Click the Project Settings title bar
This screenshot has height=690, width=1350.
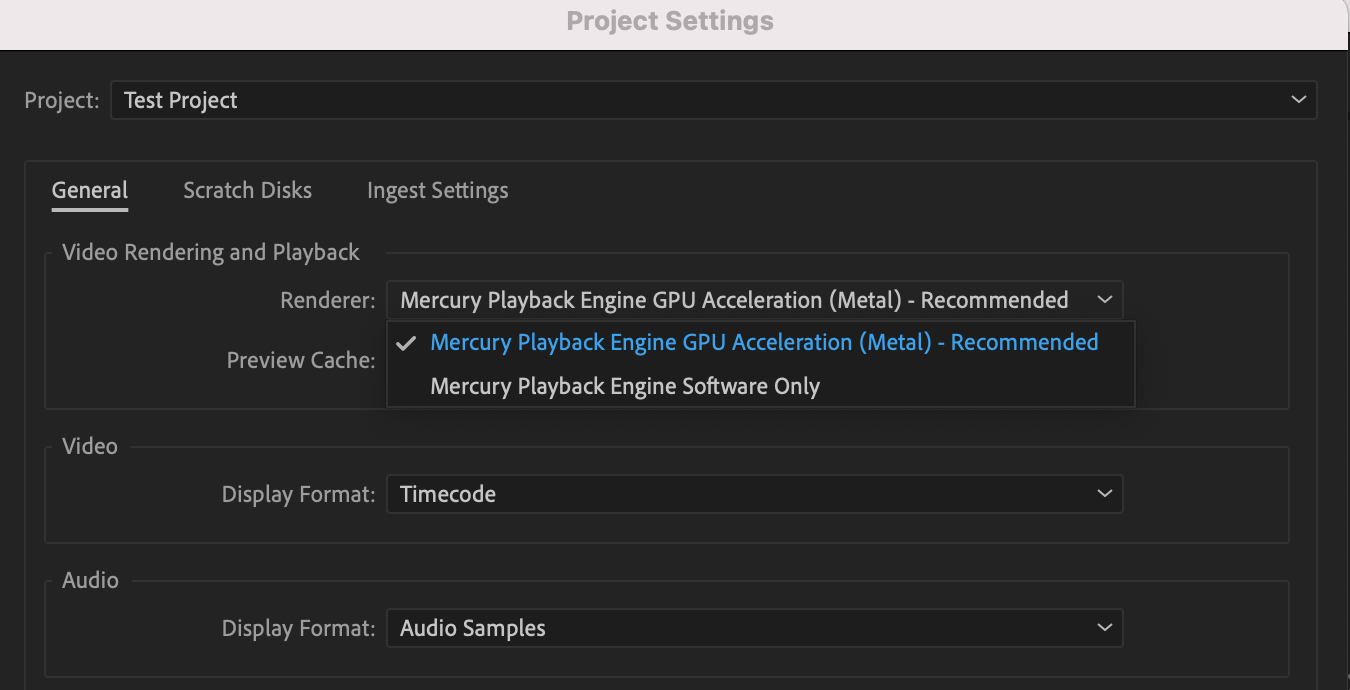click(670, 21)
